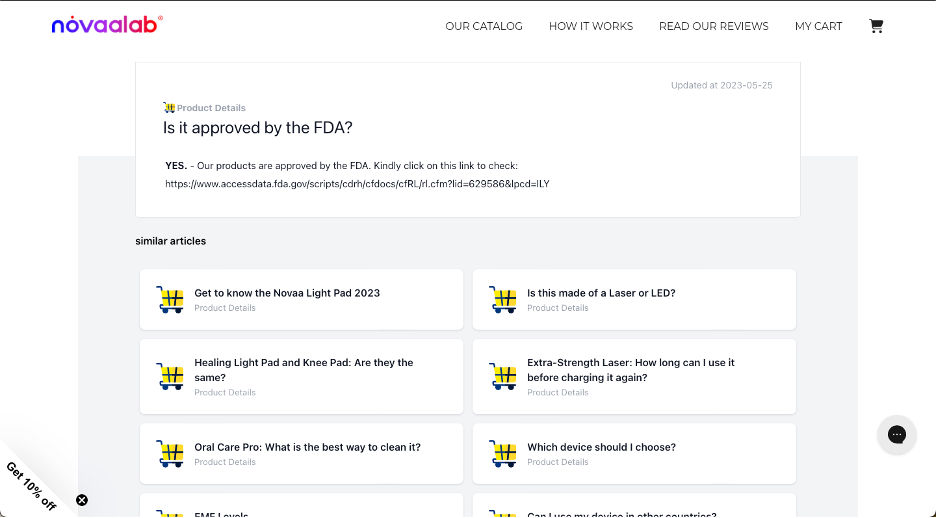Go to HOW IT WORKS page
The width and height of the screenshot is (936, 518).
coord(591,26)
